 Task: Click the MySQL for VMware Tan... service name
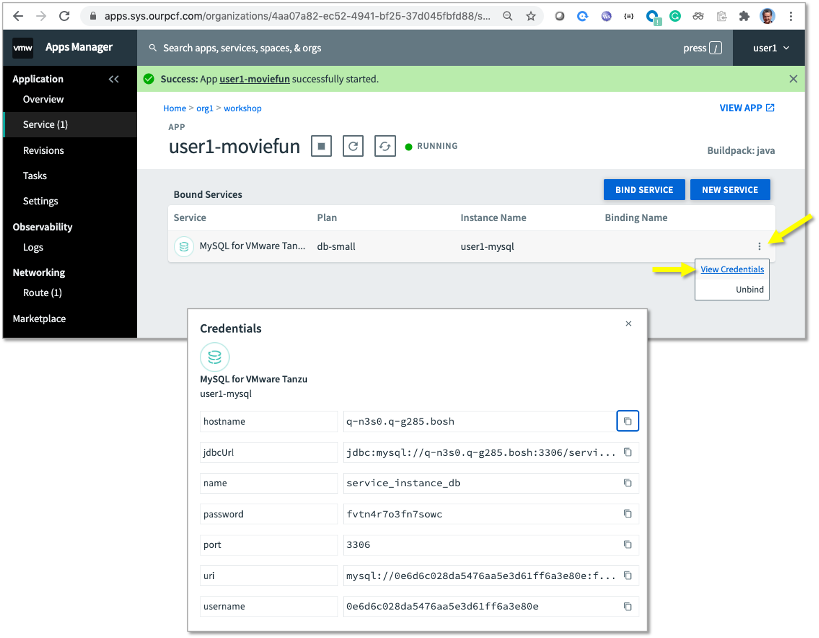click(252, 246)
